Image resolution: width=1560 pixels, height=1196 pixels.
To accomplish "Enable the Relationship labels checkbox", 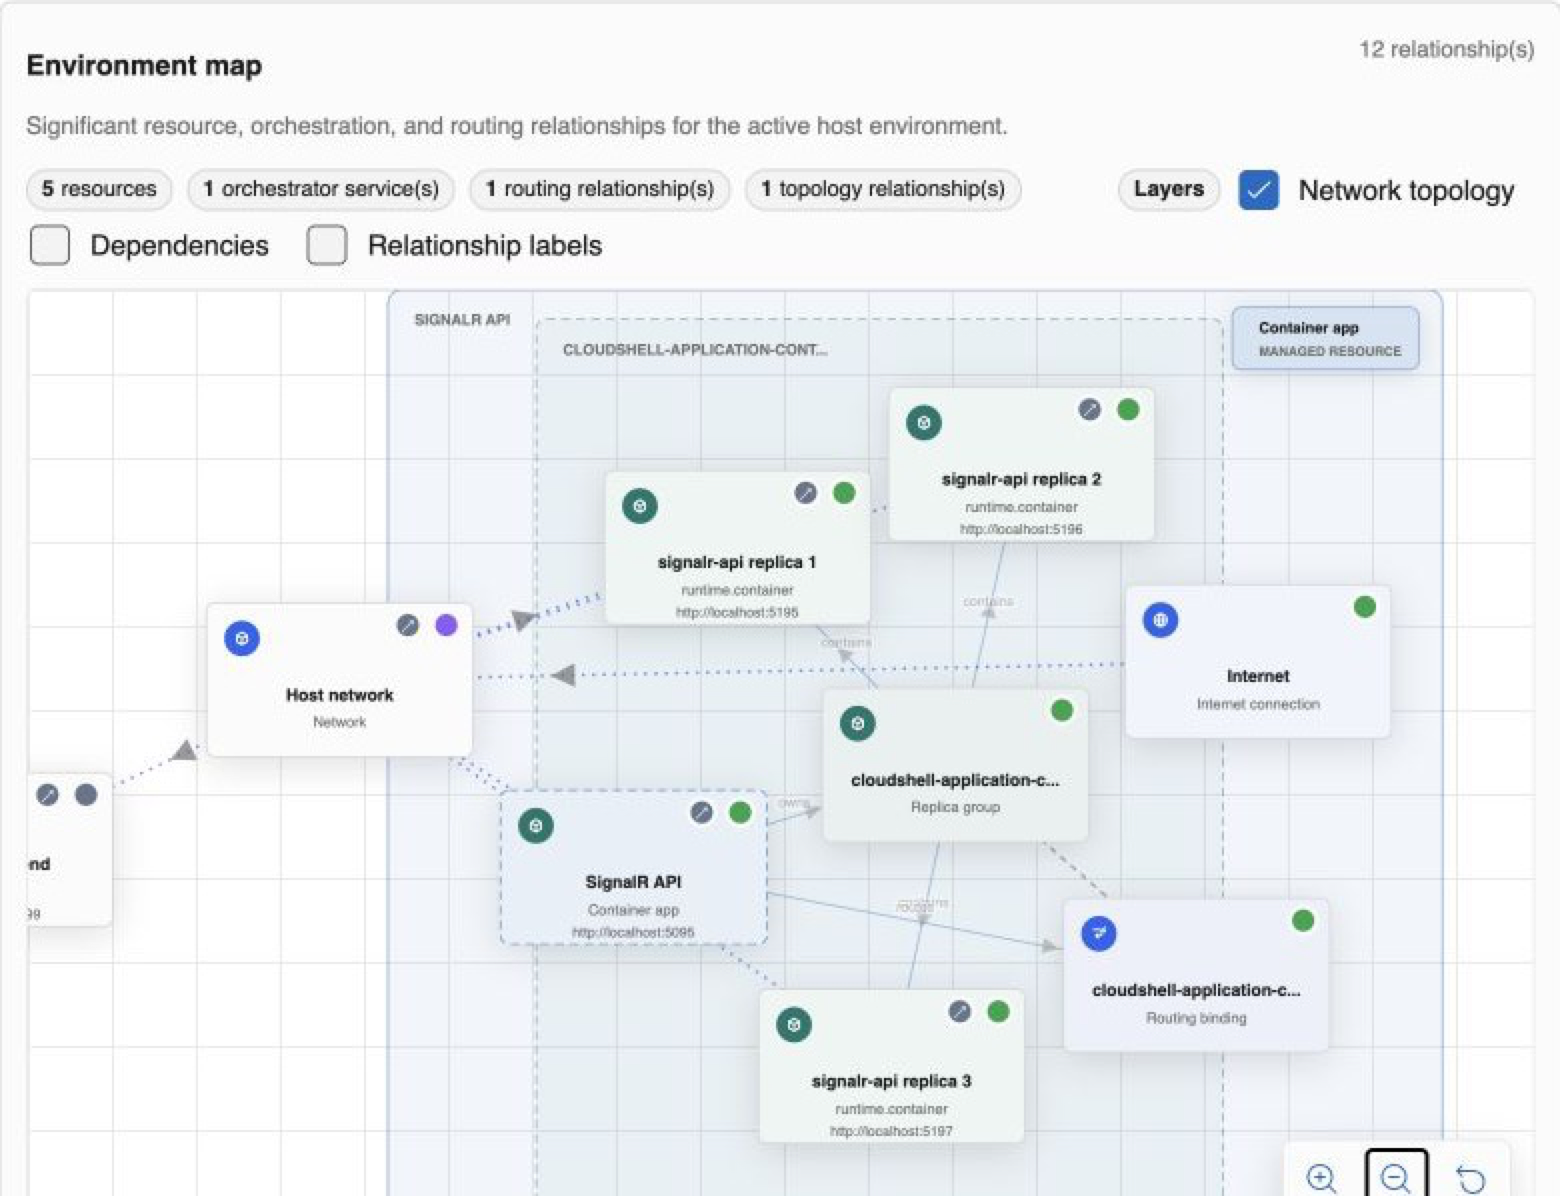I will pos(327,245).
